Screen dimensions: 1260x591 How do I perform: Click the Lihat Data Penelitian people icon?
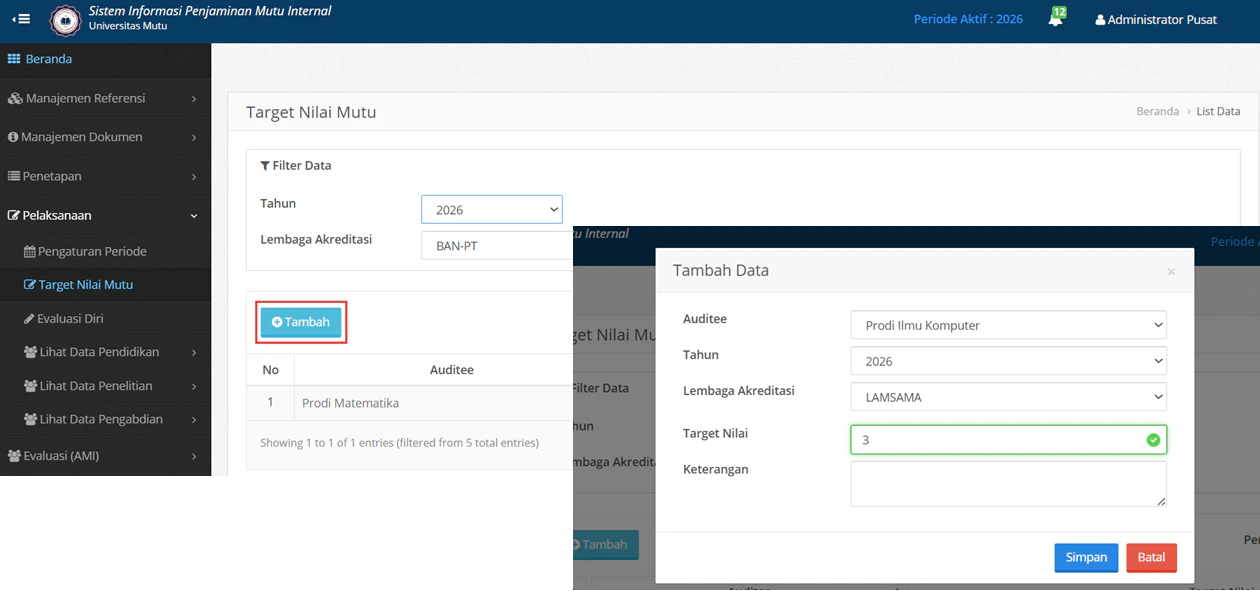coord(31,386)
